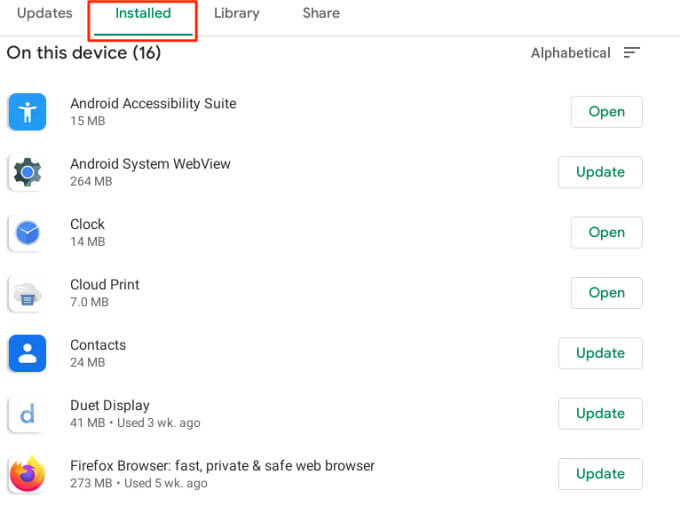Update Android System WebView
This screenshot has height=506, width=680.
[600, 172]
